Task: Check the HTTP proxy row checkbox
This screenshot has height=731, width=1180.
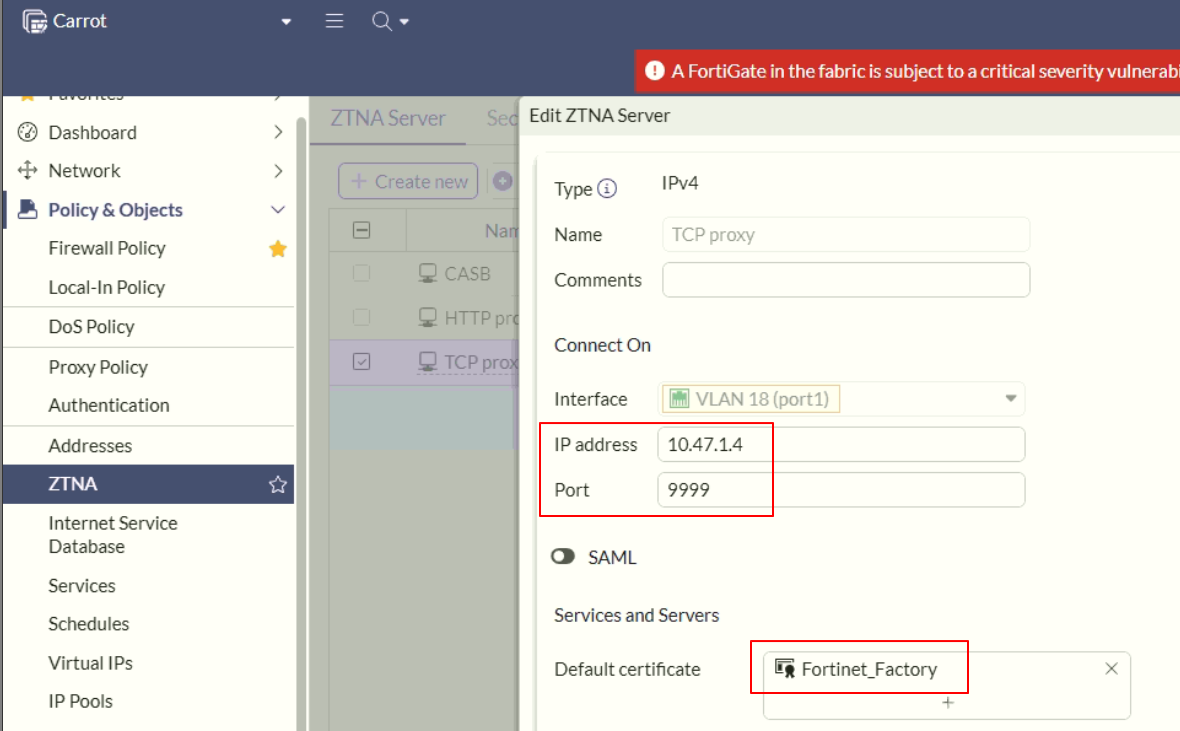Action: click(x=361, y=318)
